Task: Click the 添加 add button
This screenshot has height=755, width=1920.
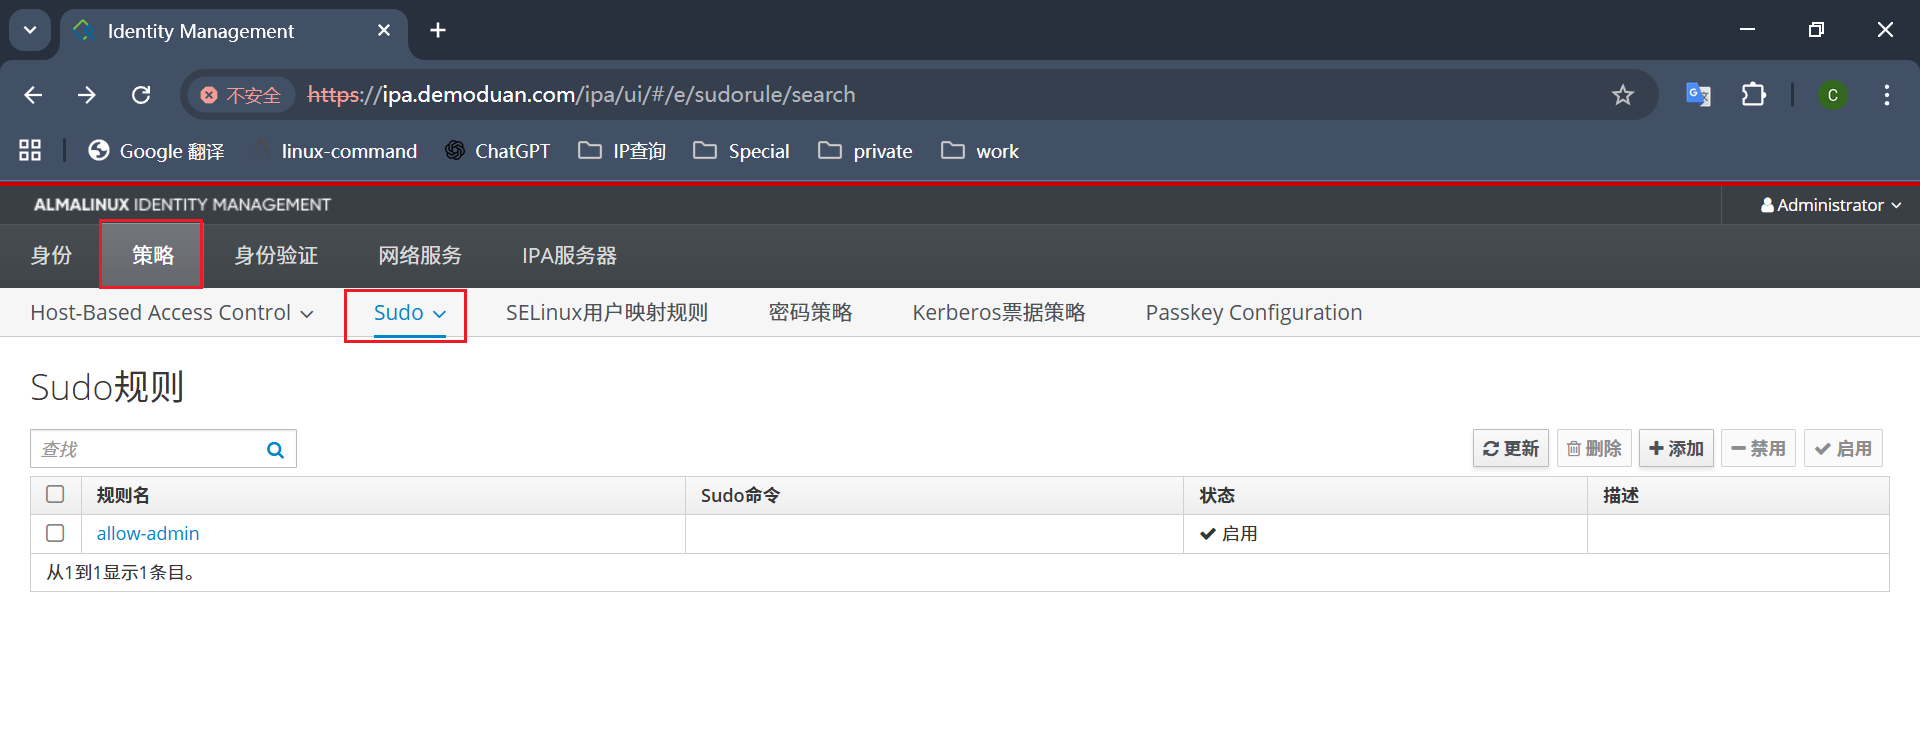Action: (1676, 449)
